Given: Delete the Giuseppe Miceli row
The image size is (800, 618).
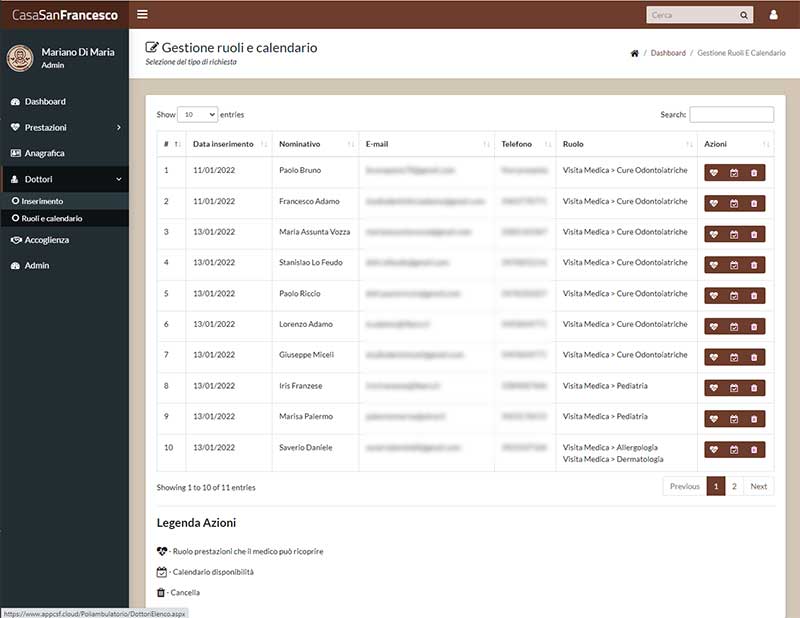Looking at the screenshot, I should [x=754, y=357].
